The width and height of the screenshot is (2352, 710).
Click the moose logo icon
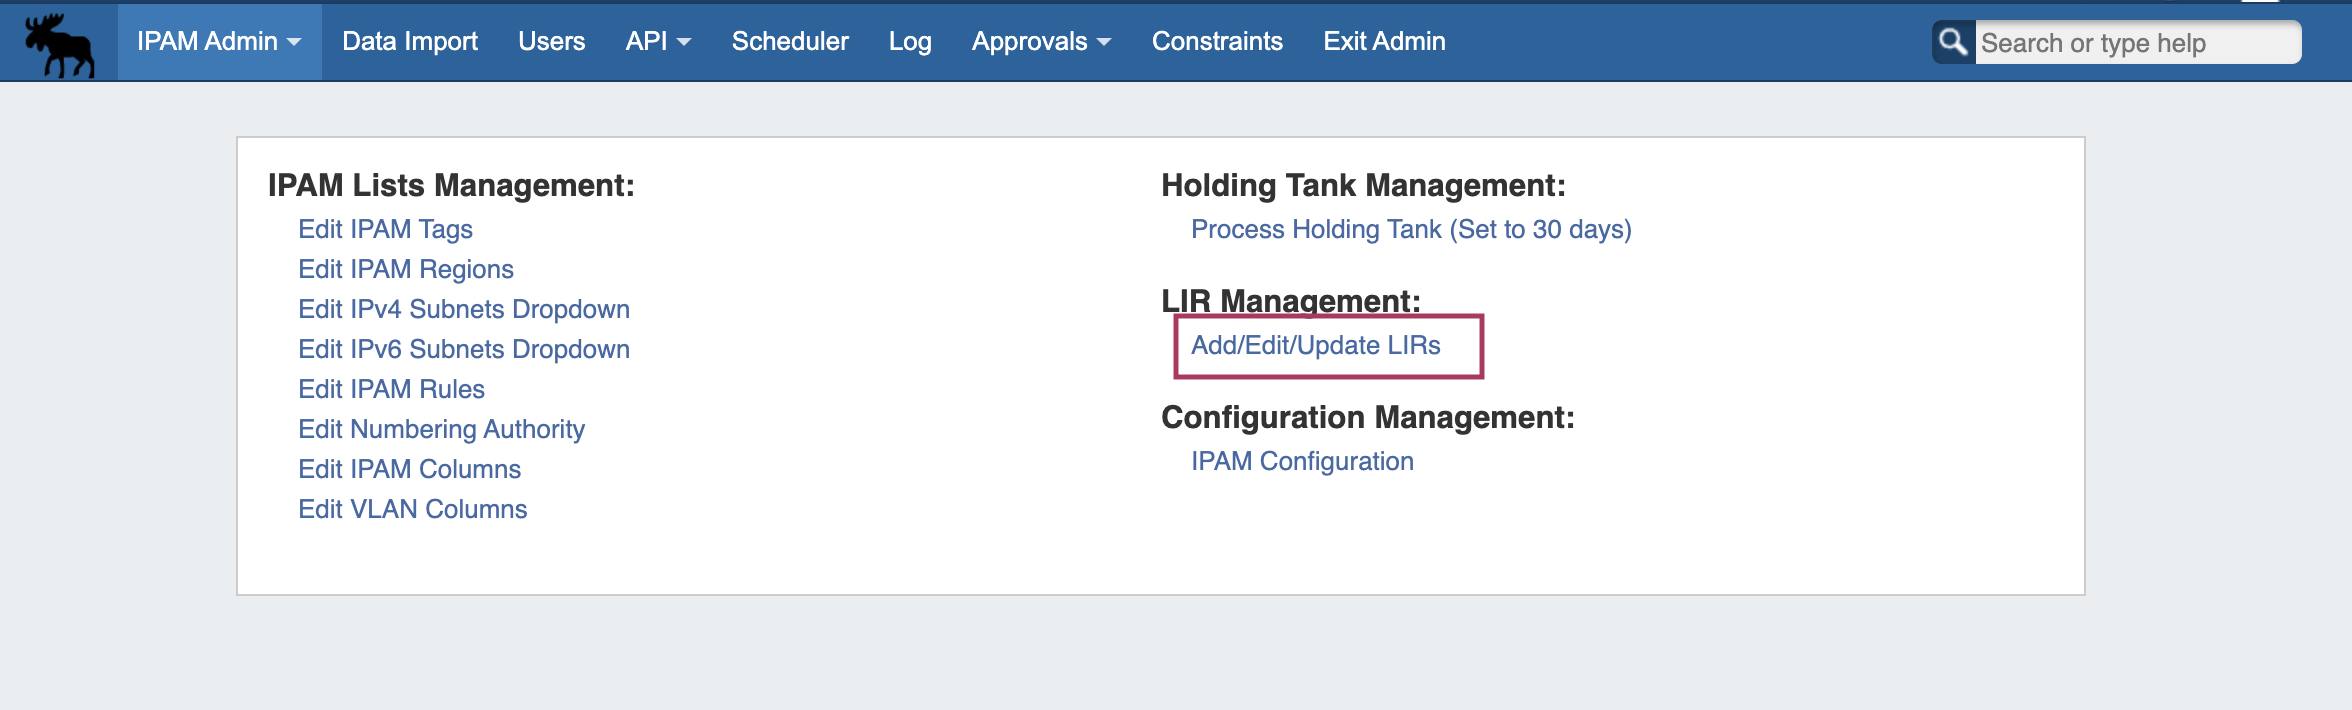[x=60, y=44]
